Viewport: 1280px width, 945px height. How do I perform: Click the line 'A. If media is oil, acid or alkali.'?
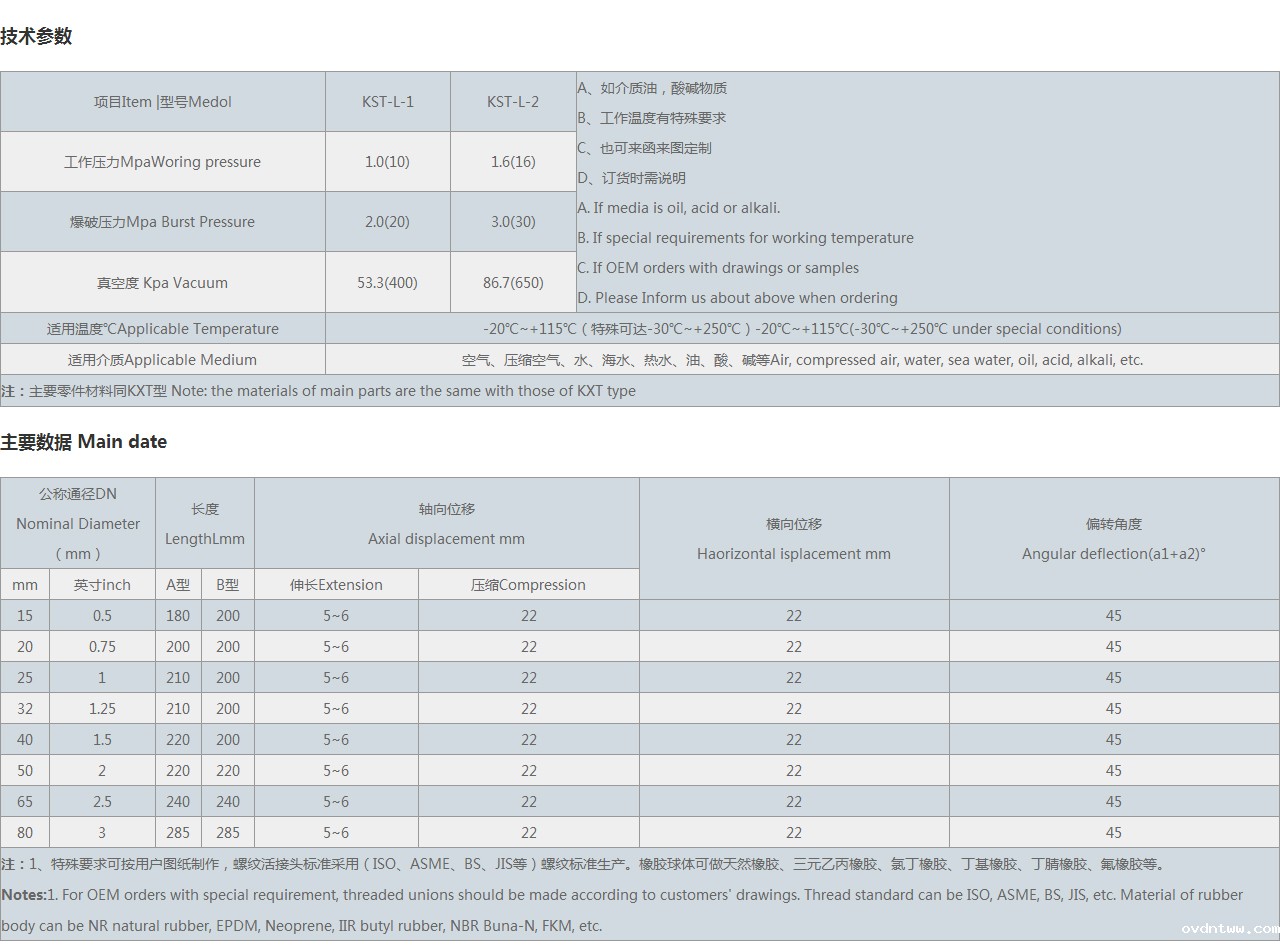(679, 208)
